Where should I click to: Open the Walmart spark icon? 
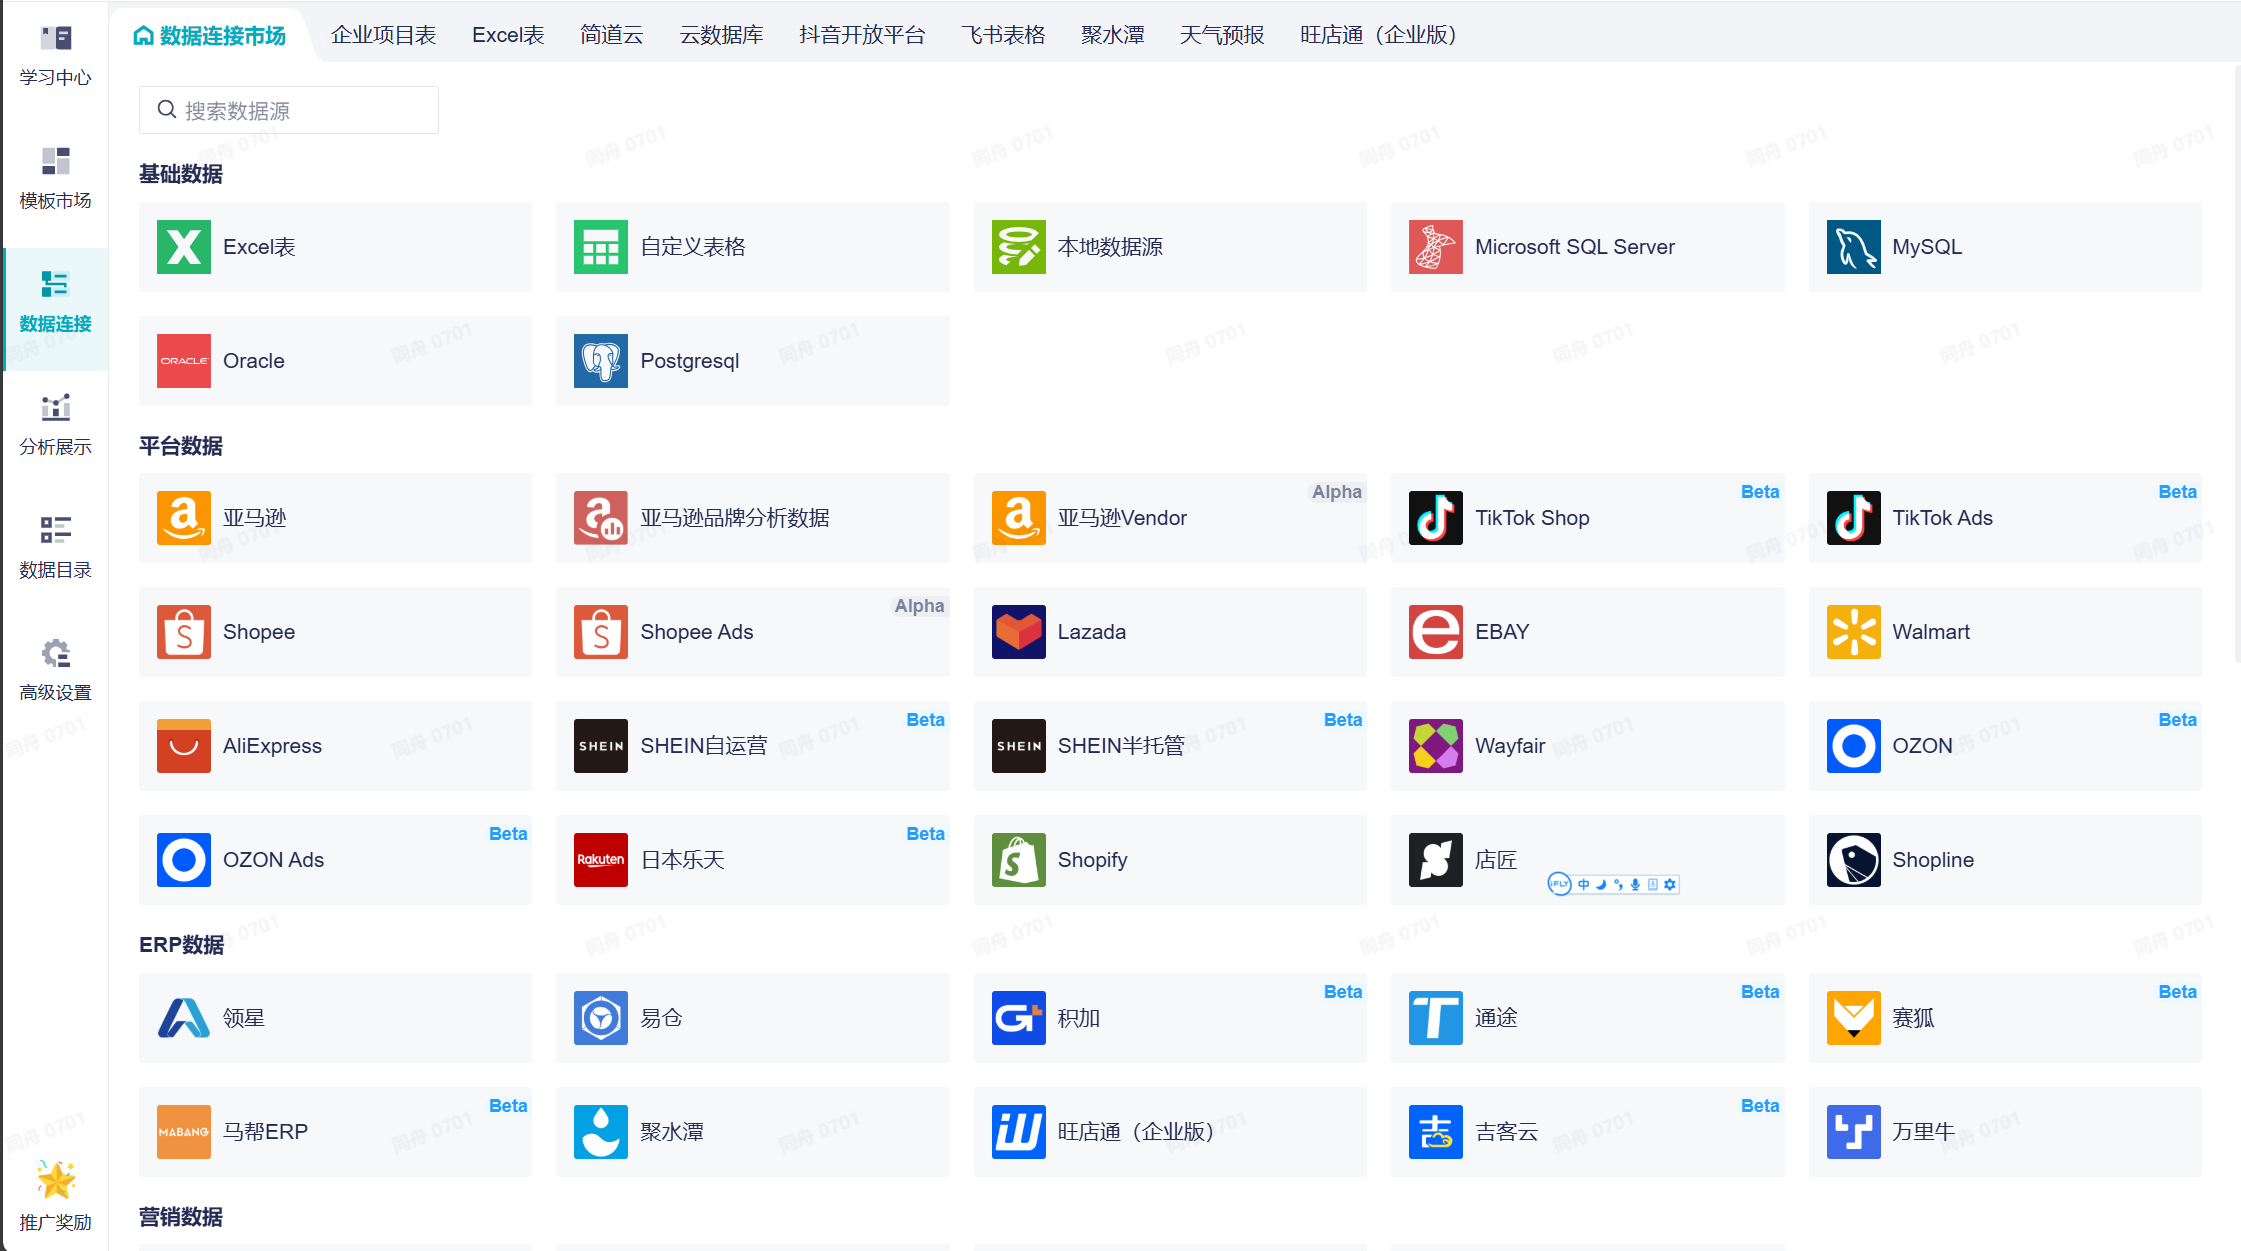click(x=1853, y=632)
